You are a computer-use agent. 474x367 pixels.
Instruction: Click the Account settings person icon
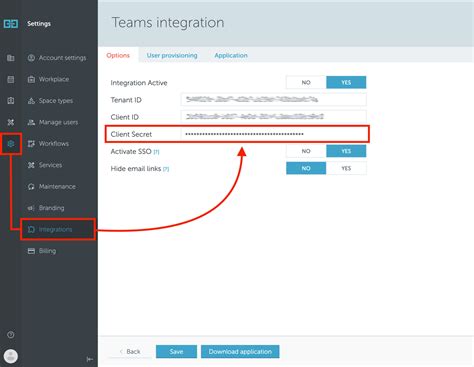click(31, 58)
